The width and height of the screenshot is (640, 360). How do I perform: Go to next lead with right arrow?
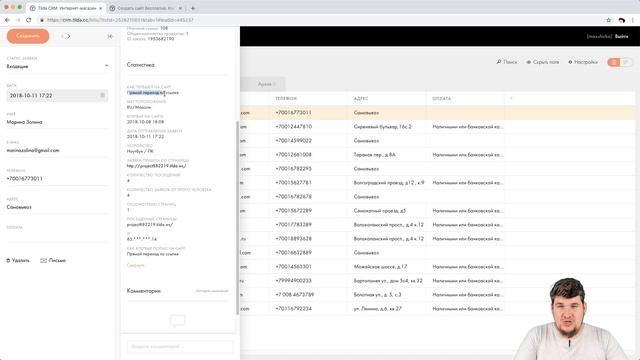pyautogui.click(x=69, y=36)
